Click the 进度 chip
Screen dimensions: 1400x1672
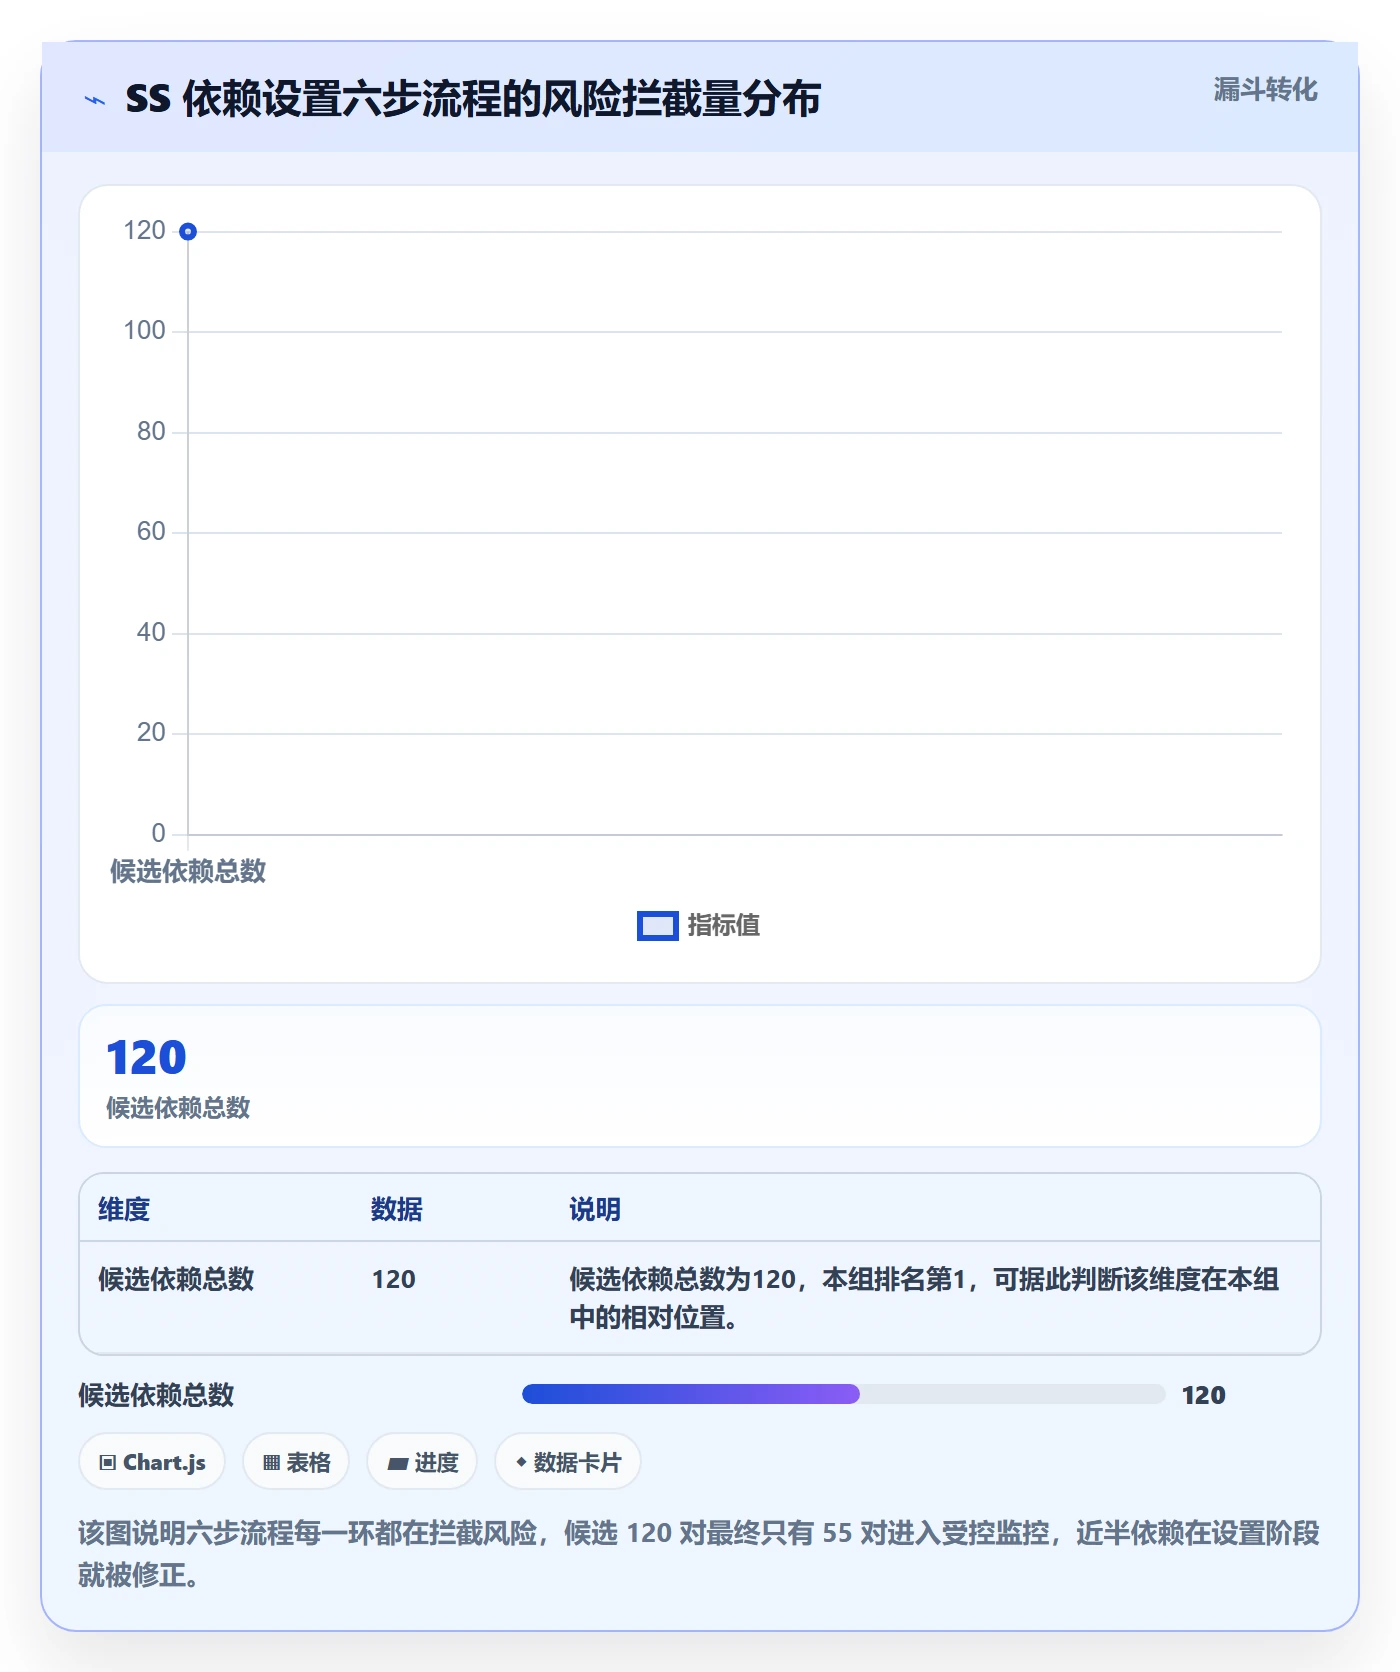(422, 1462)
